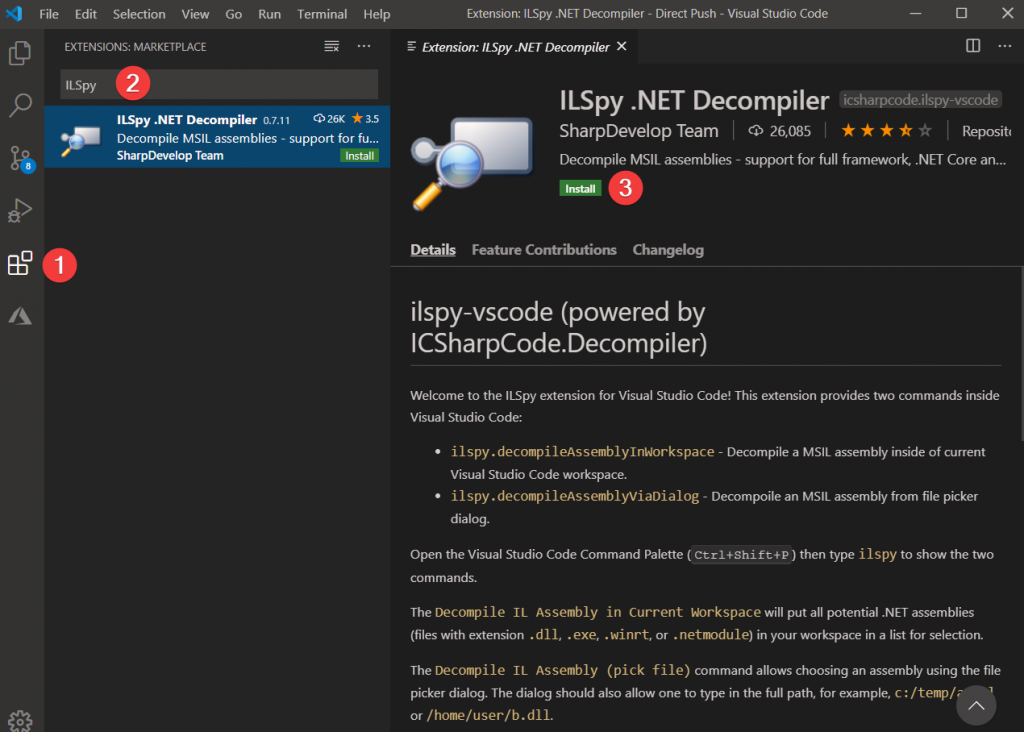This screenshot has height=732, width=1024.
Task: Install ILSpy from the search result row
Action: coord(359,155)
